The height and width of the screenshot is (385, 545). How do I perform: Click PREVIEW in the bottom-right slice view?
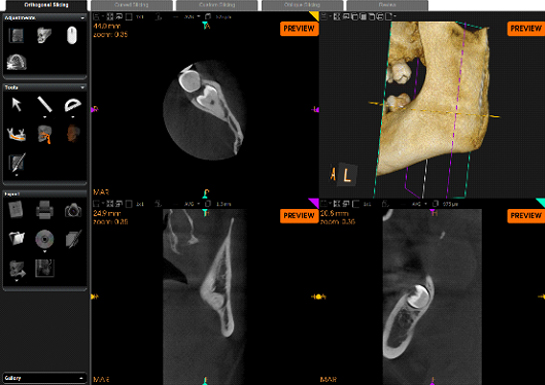coord(526,216)
